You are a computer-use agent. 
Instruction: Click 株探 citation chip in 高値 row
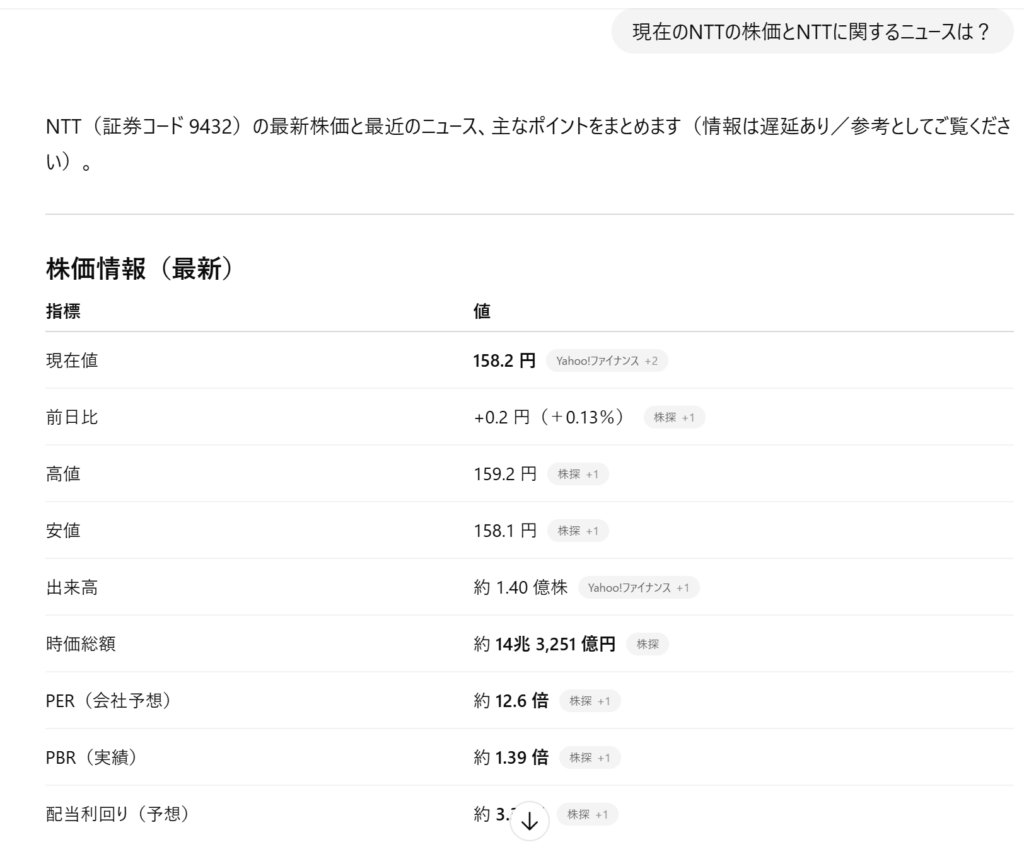(577, 475)
